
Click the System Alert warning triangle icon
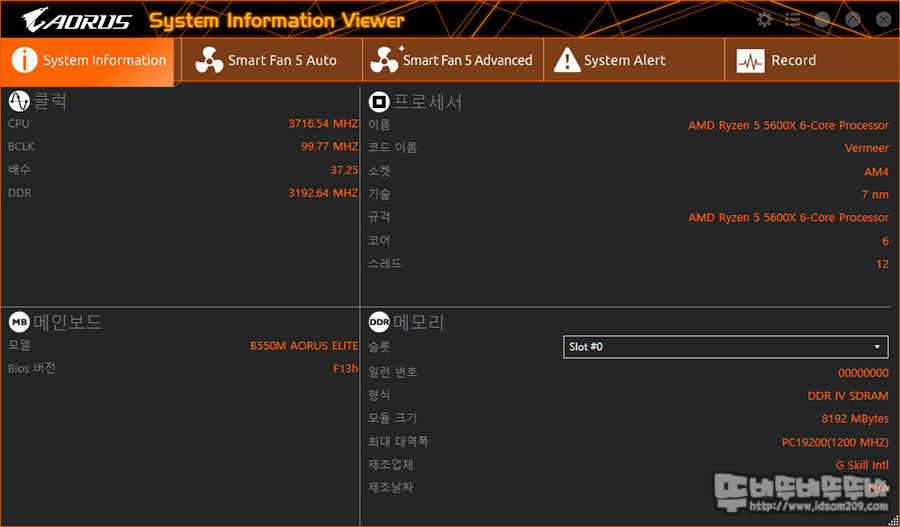click(x=567, y=60)
